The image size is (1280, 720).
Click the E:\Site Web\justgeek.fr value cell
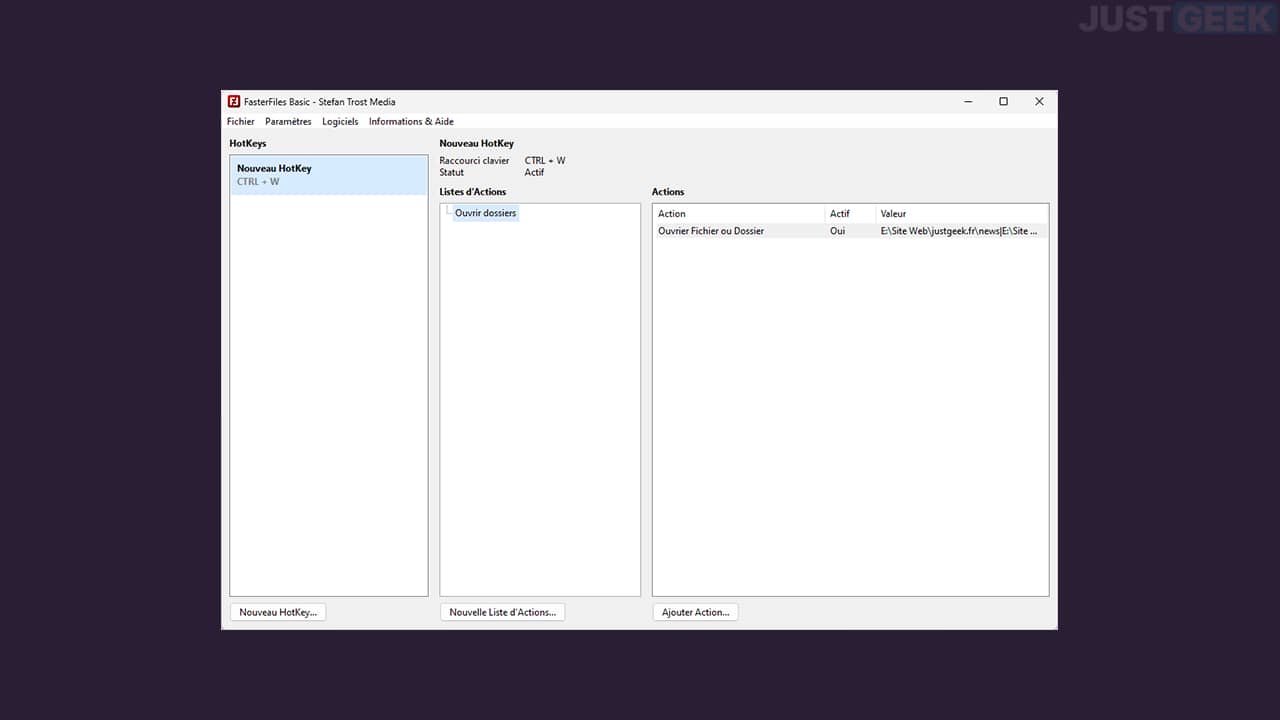pyautogui.click(x=959, y=231)
